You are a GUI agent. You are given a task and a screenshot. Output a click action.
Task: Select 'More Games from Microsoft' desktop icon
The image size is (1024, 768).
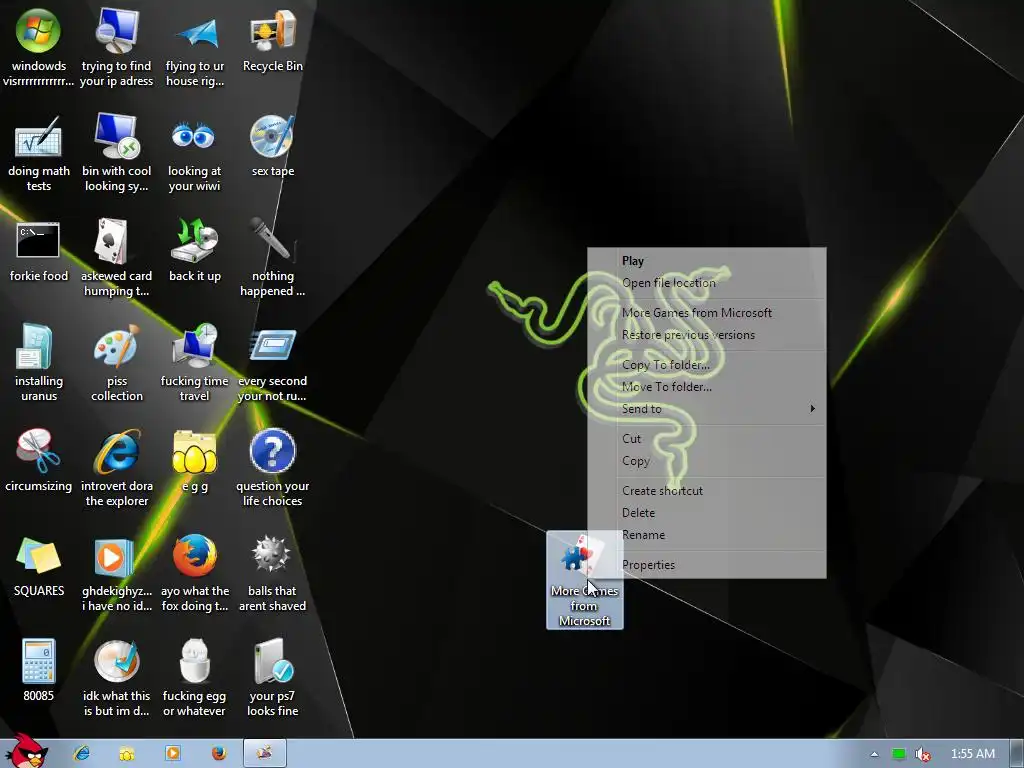[x=584, y=580]
